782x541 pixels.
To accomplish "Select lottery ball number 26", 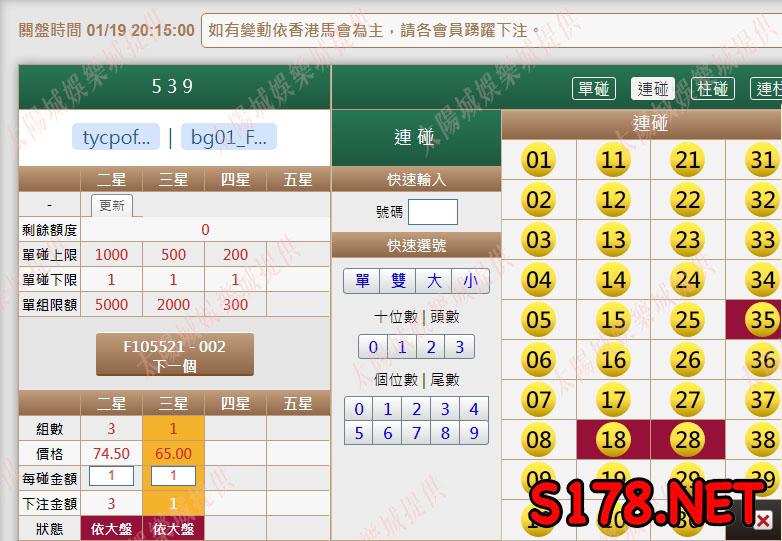I will tap(688, 360).
